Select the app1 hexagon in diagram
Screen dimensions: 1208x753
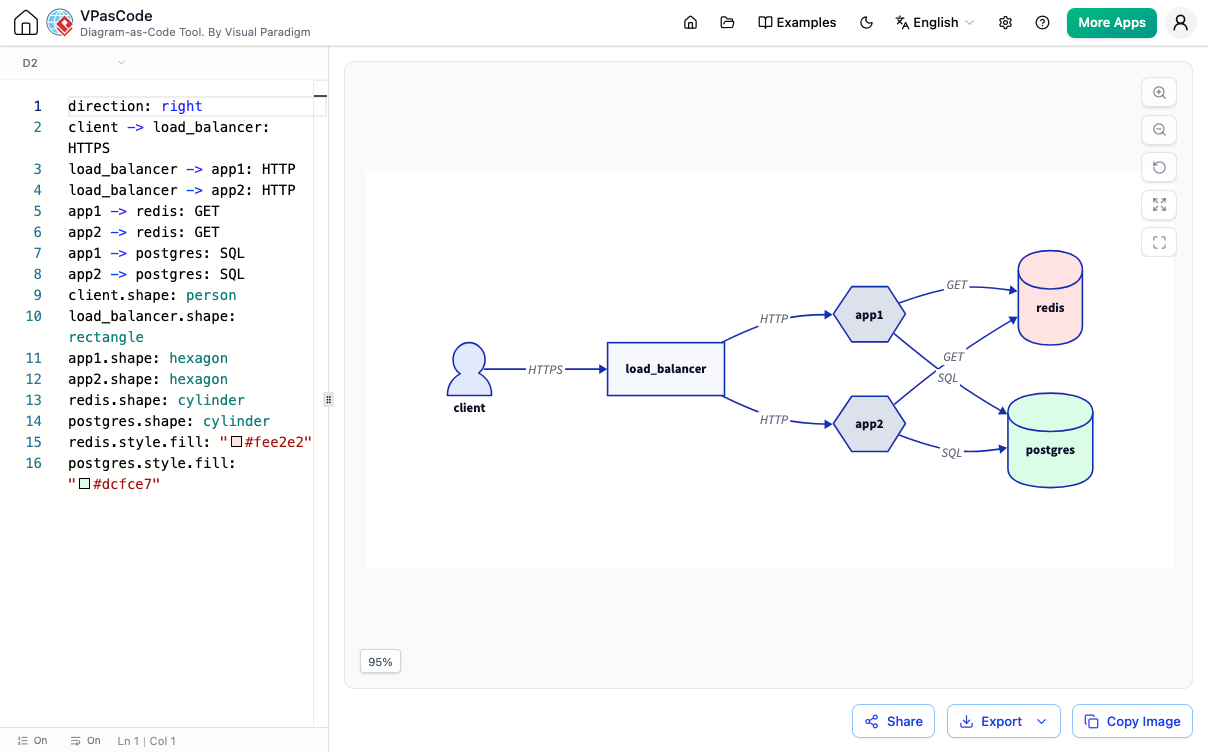point(869,314)
